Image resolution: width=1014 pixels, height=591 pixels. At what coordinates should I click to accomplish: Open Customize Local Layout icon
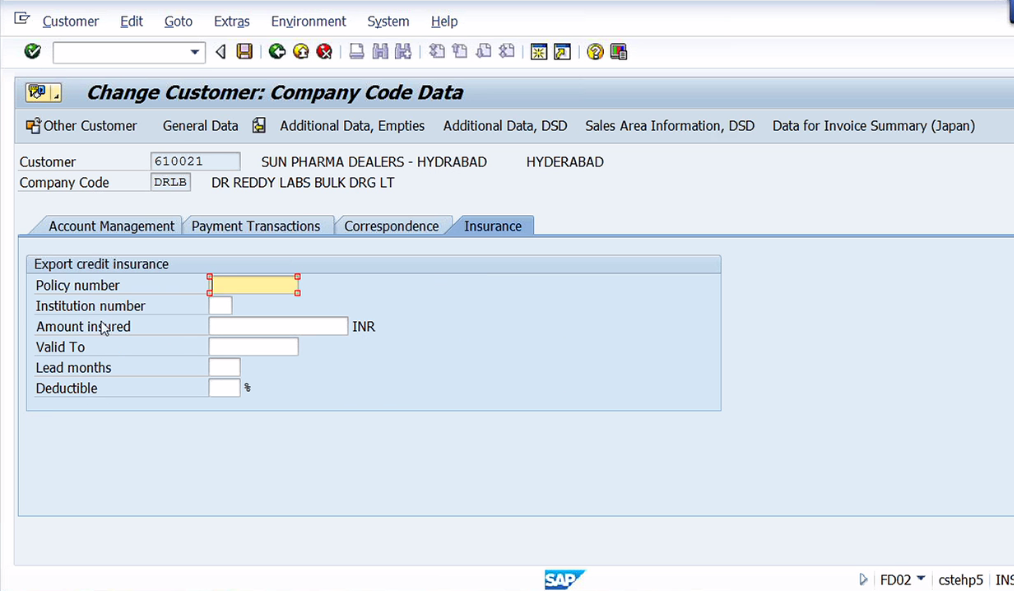619,52
